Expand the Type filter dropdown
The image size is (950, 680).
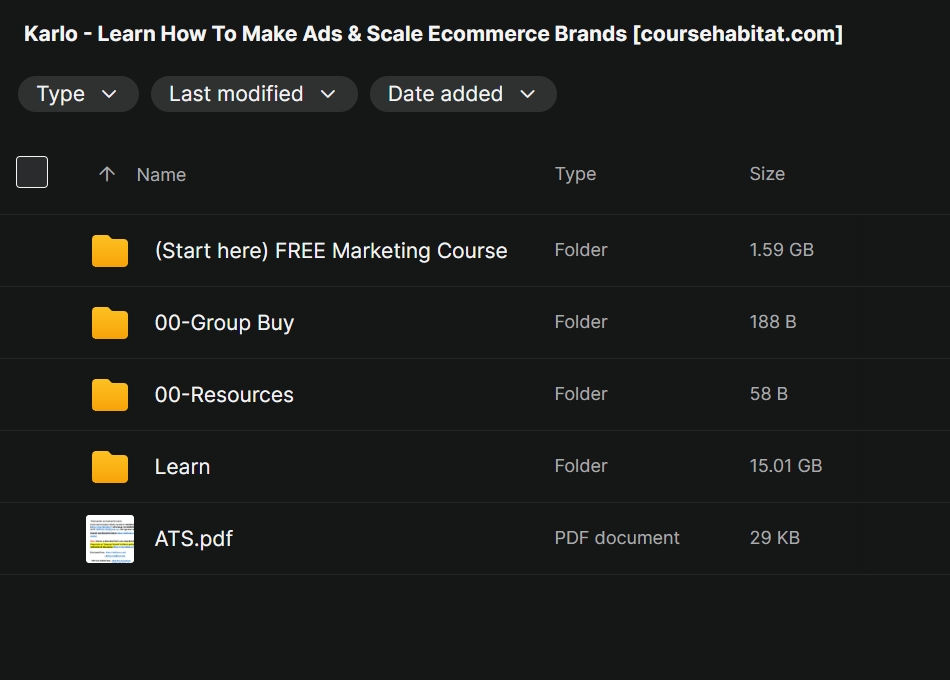(77, 94)
